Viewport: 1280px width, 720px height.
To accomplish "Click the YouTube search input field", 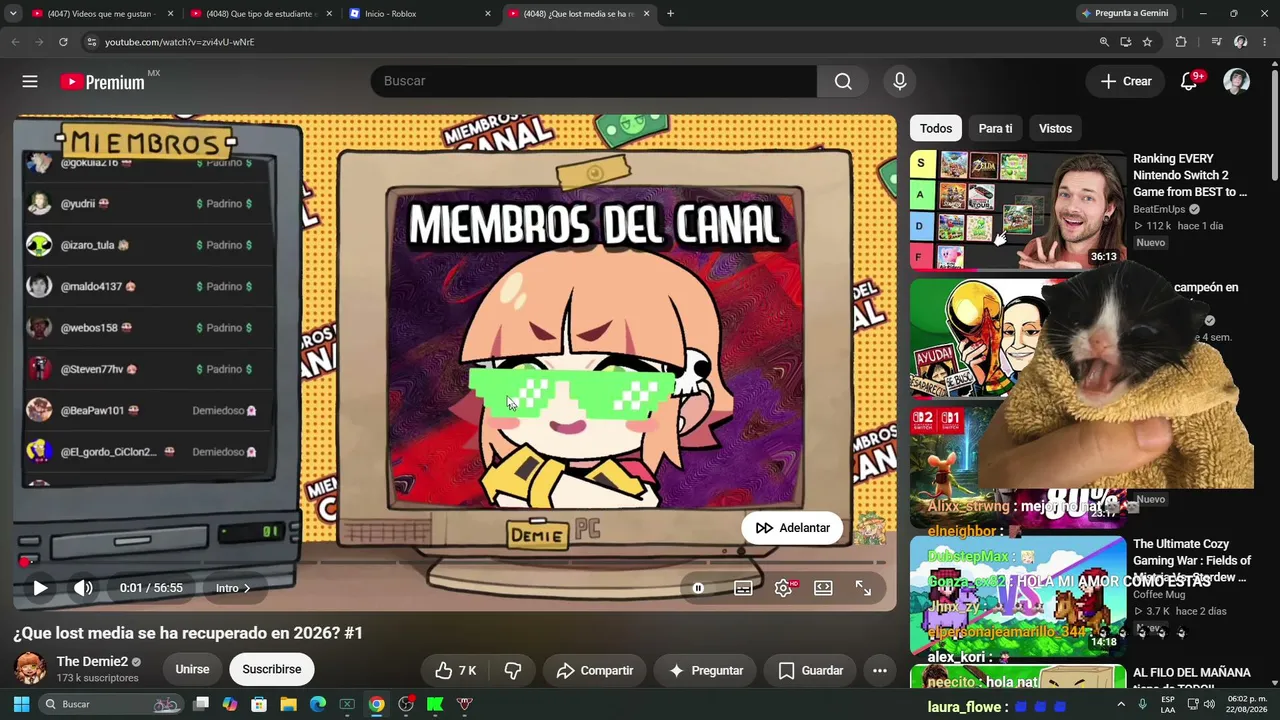I will pos(593,81).
